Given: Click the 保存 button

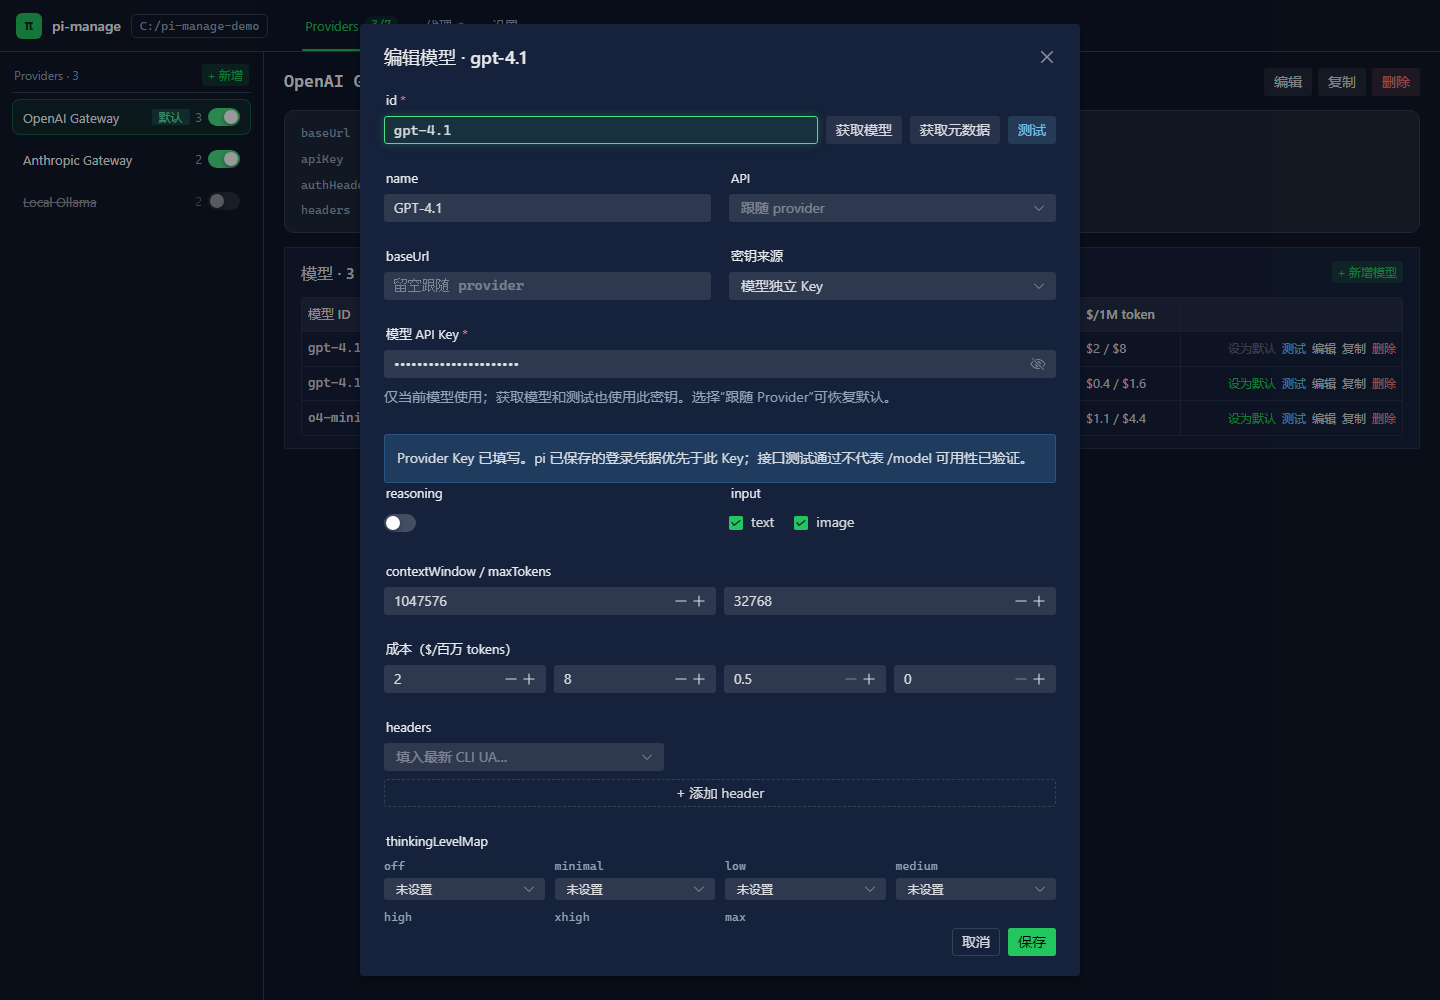Looking at the screenshot, I should pos(1032,942).
